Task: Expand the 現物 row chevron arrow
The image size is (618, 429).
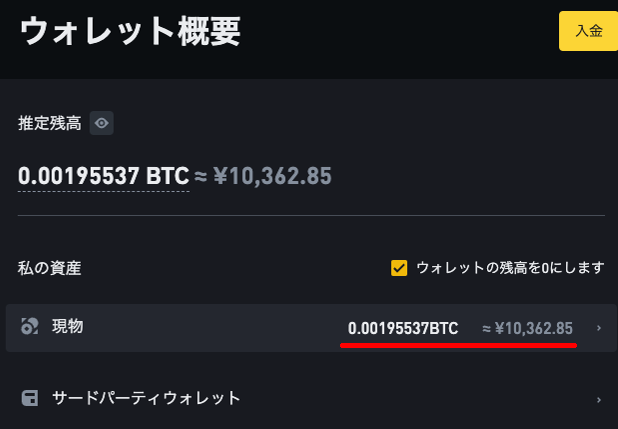Action: [x=598, y=328]
